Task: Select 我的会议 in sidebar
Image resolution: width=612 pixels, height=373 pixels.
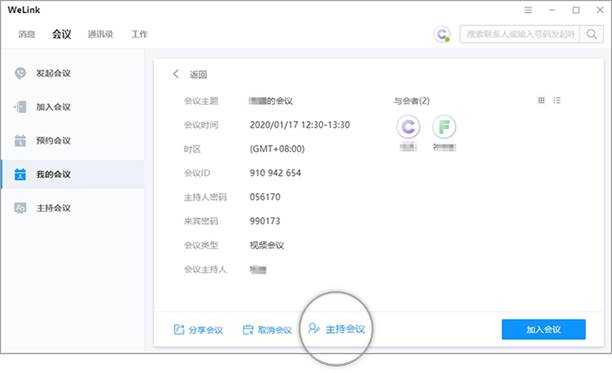Action: coord(73,174)
